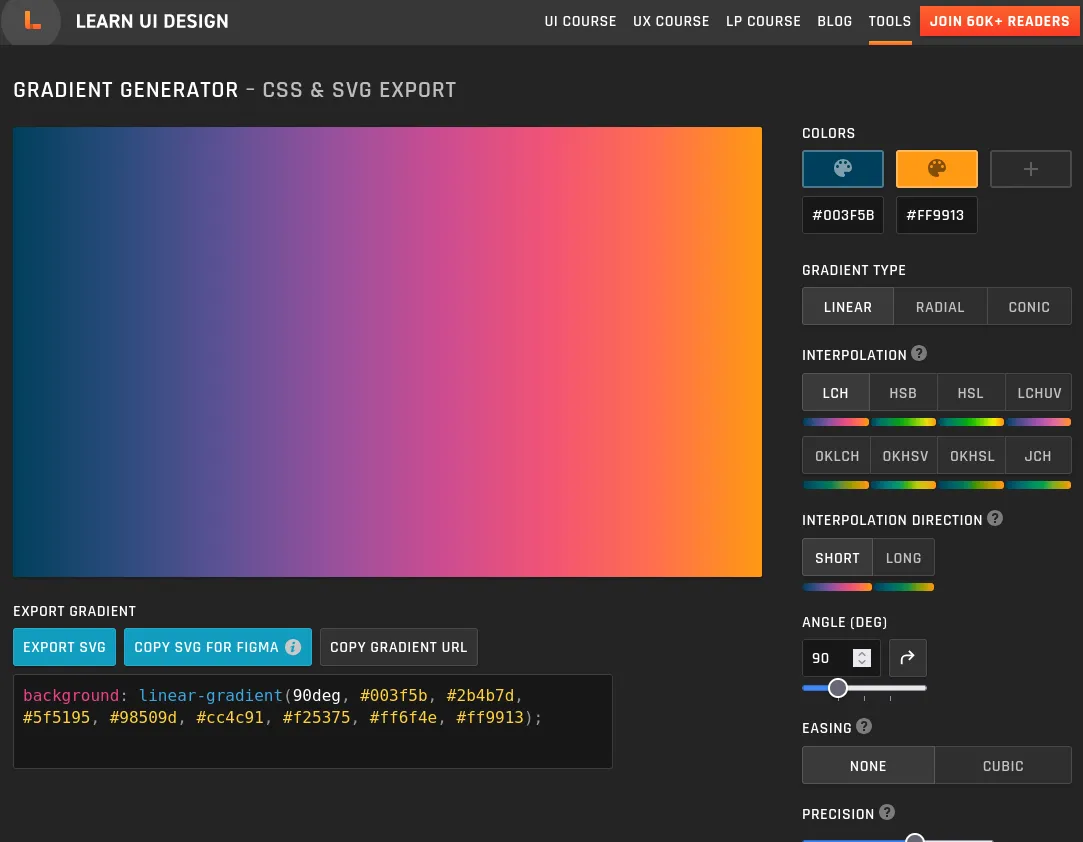This screenshot has width=1083, height=842.
Task: Choose HSB interpolation mode
Action: click(x=903, y=393)
